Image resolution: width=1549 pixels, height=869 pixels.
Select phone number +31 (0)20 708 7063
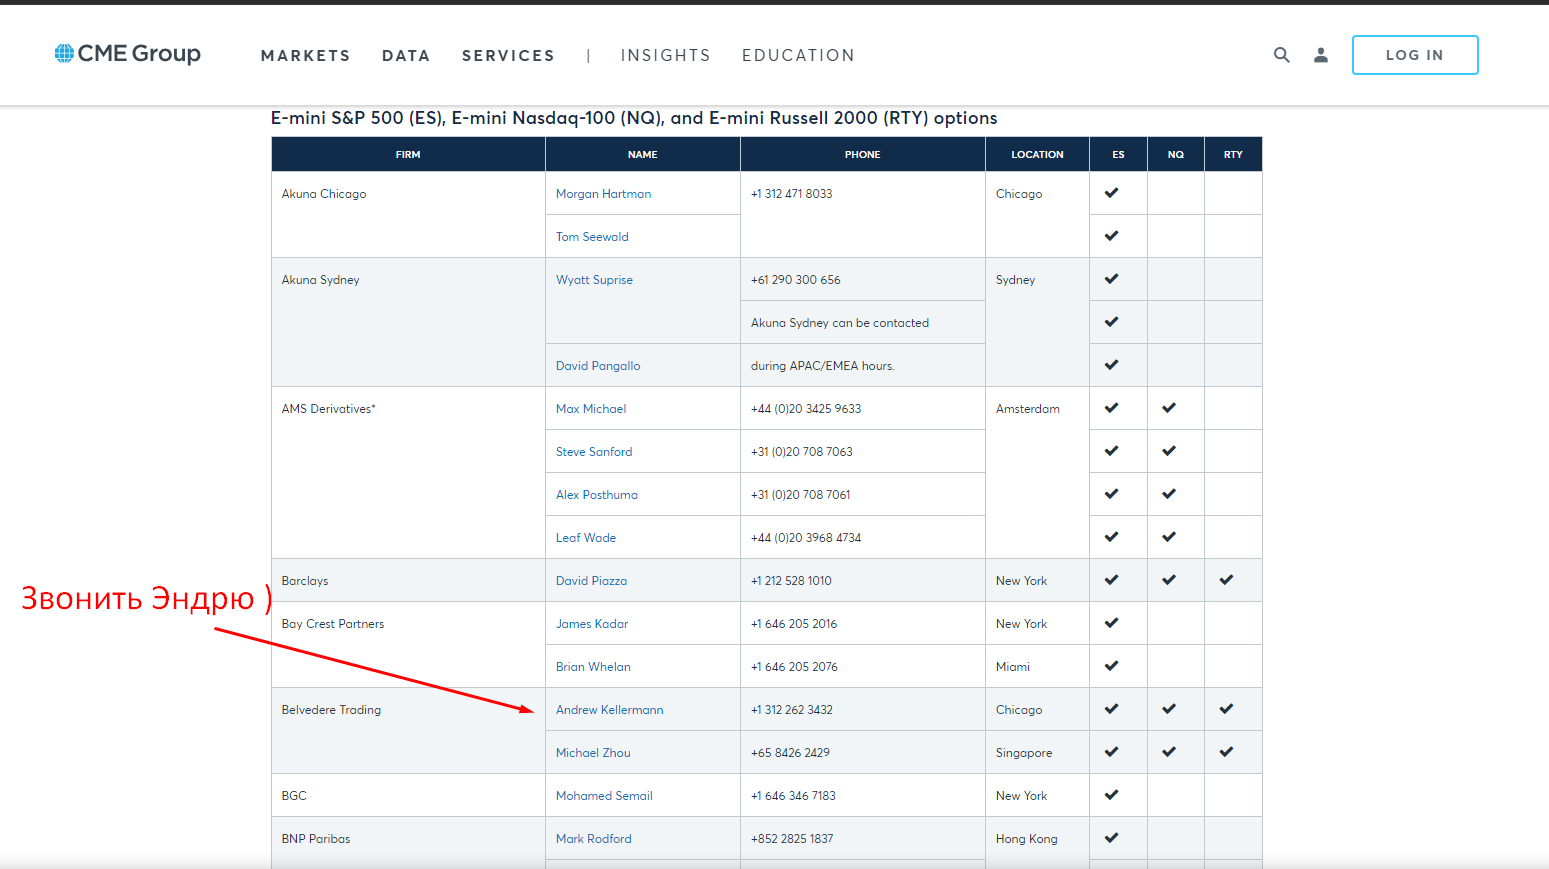[802, 452]
